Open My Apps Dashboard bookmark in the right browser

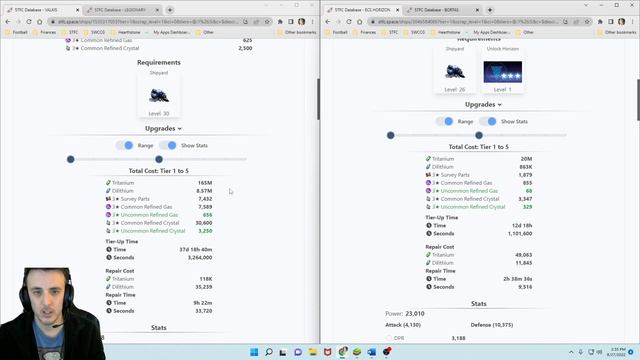489,32
